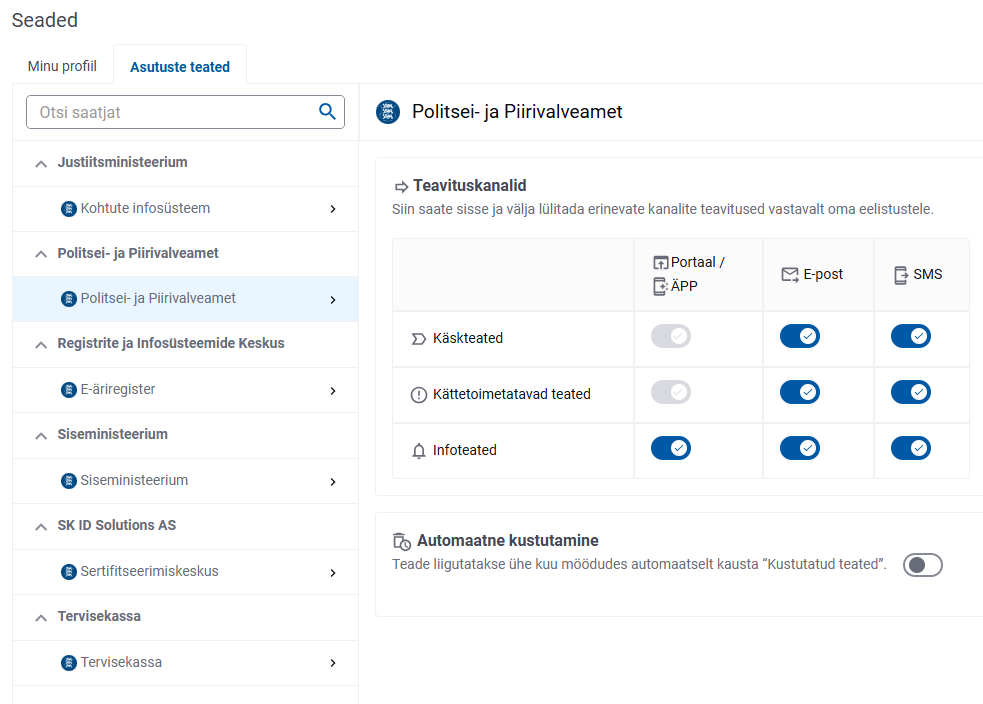Turn off Kättetoimetatavad teated E-post switch
Image resolution: width=983 pixels, height=704 pixels.
[x=800, y=392]
